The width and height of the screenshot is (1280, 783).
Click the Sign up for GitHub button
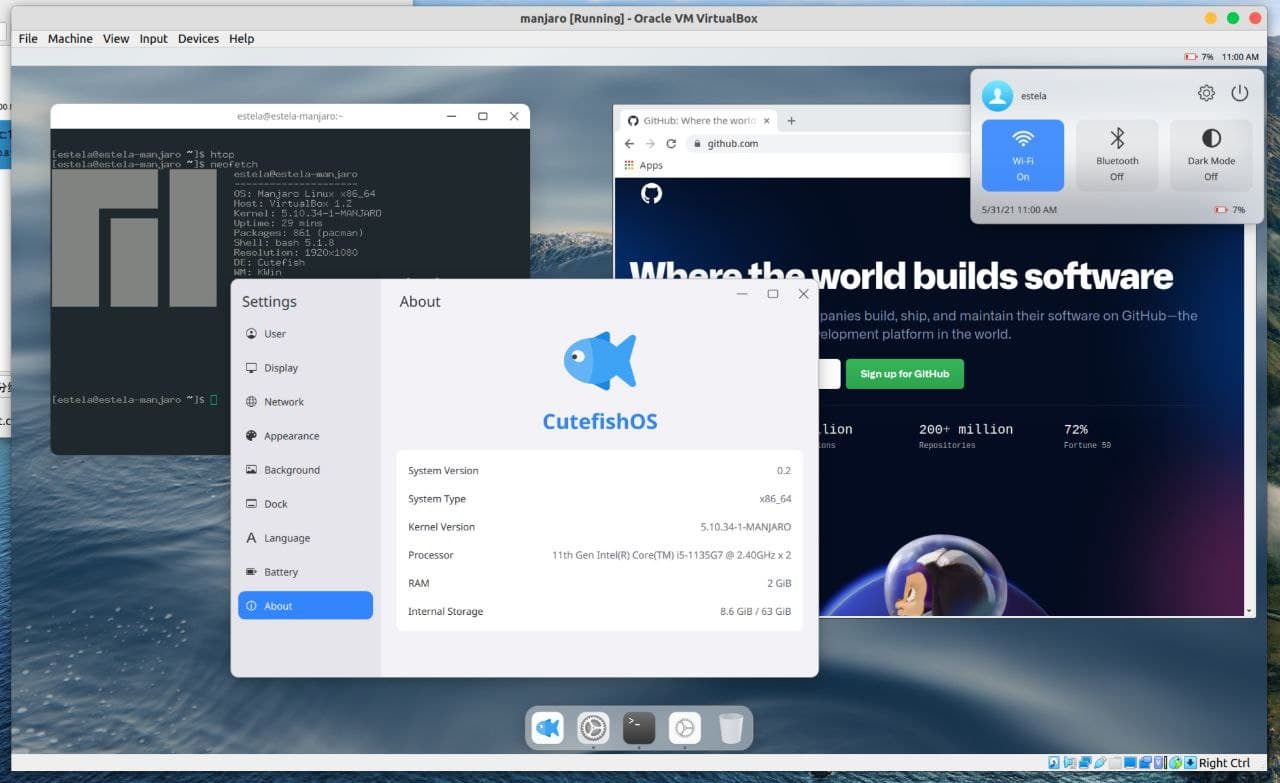[x=904, y=374]
